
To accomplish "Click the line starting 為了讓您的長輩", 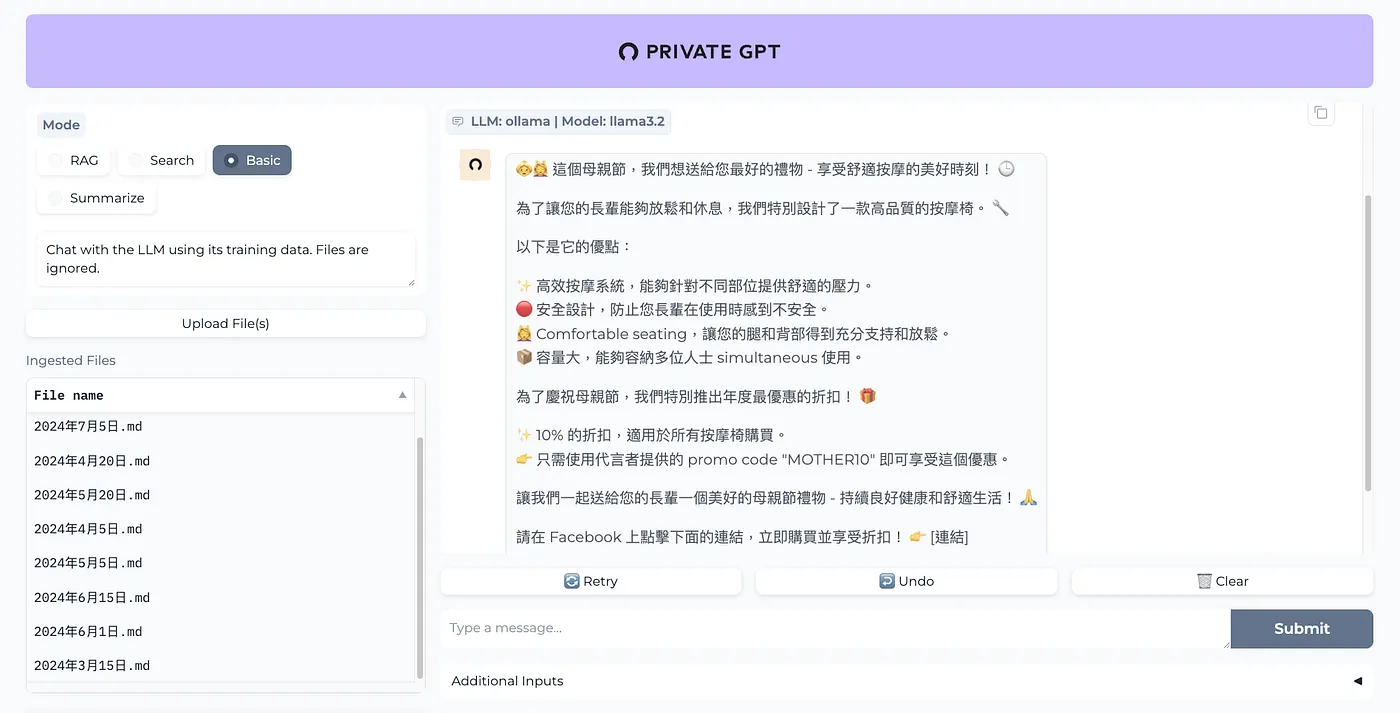I will point(762,209).
